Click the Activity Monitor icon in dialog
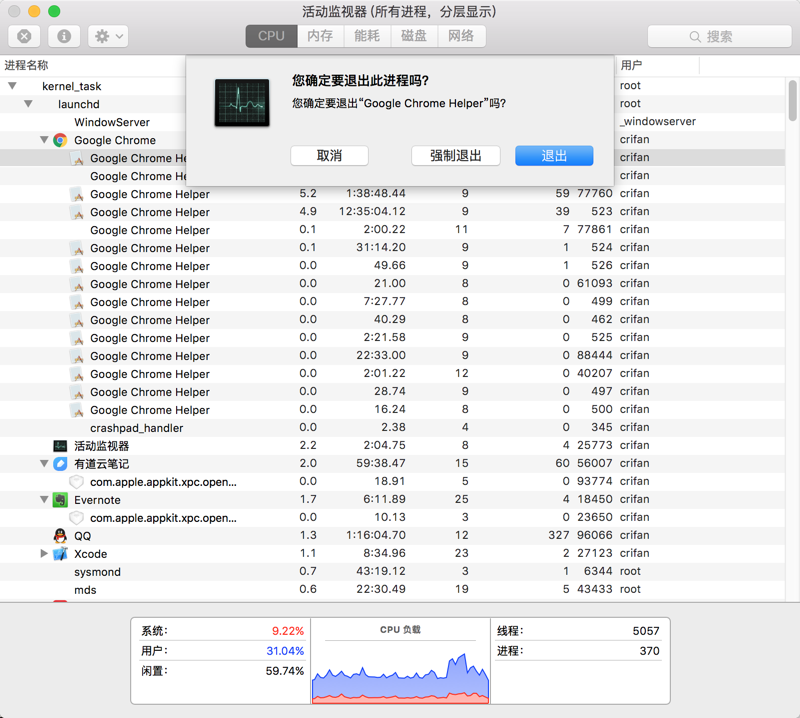 [x=242, y=103]
